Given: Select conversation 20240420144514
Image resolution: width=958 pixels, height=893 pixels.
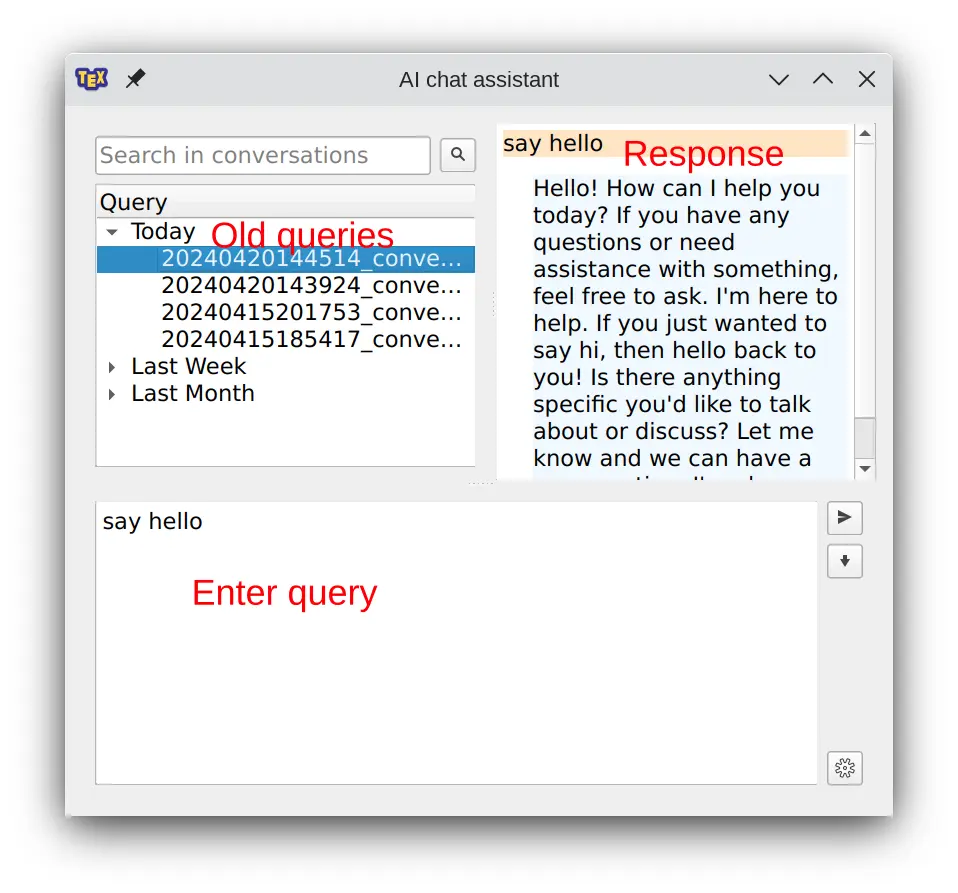Looking at the screenshot, I should (x=310, y=259).
